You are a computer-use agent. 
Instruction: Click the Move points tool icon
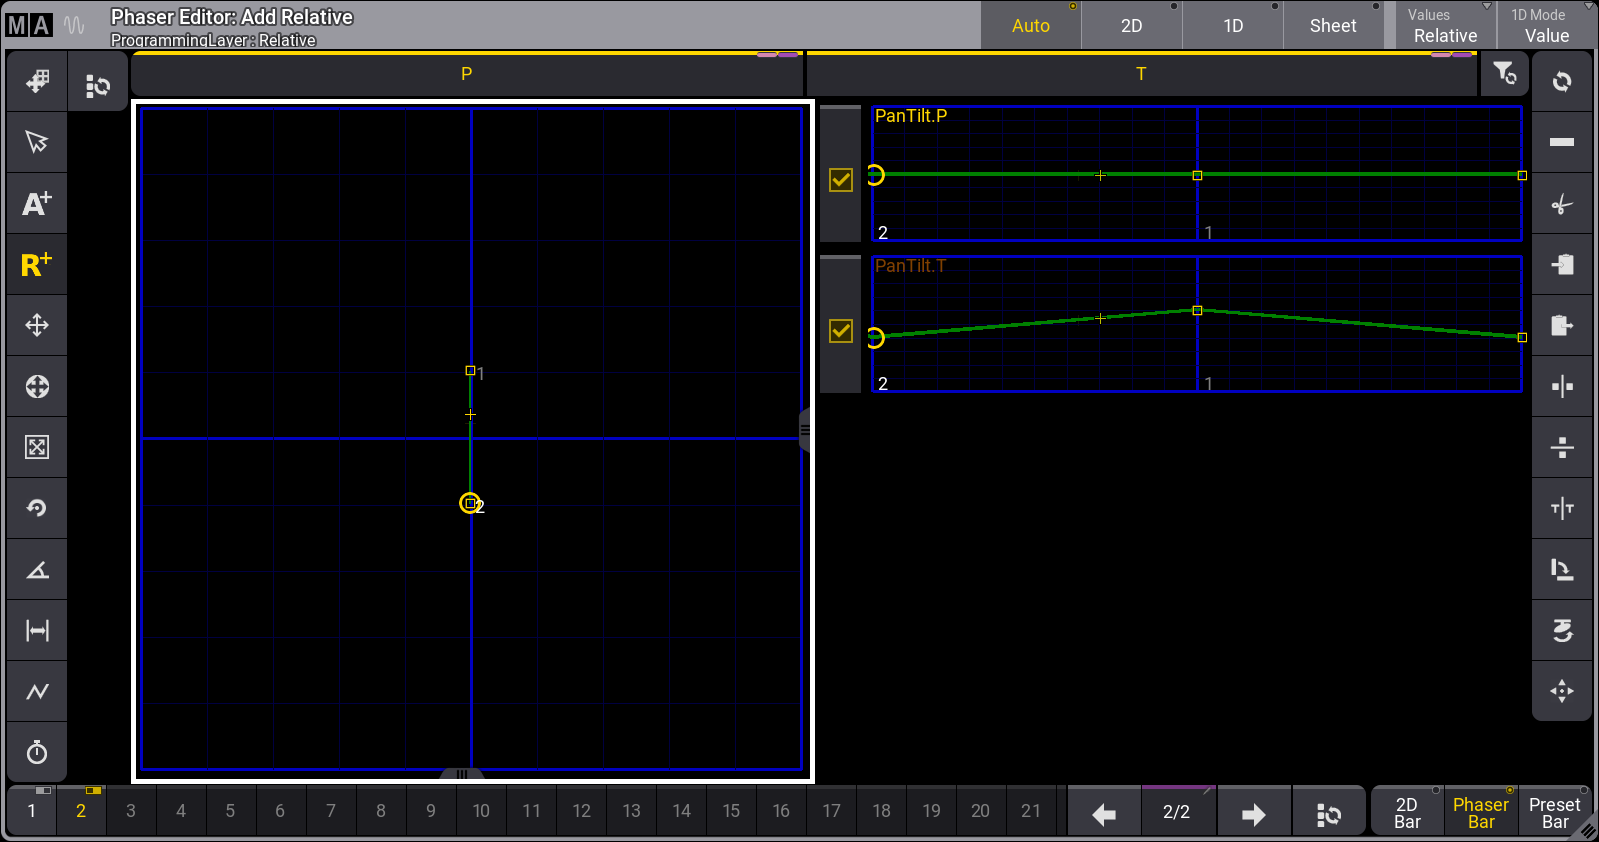(37, 325)
